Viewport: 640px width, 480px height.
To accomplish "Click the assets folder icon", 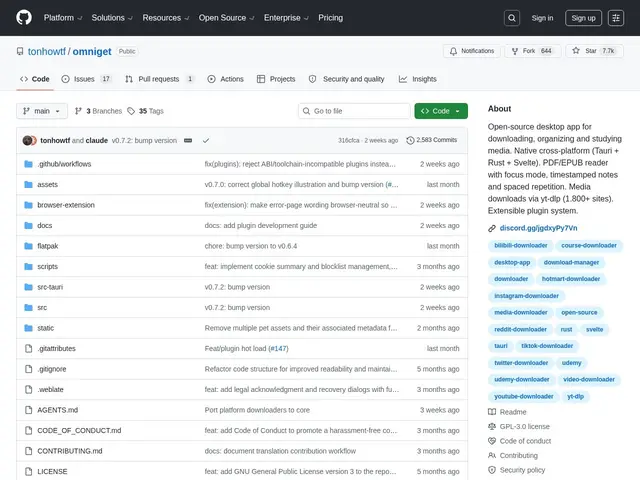I will click(28, 184).
